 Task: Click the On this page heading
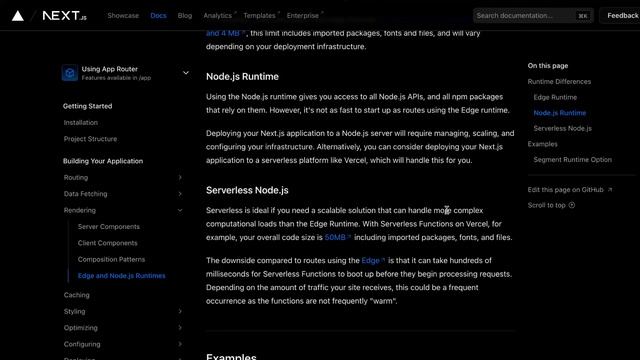pos(548,66)
